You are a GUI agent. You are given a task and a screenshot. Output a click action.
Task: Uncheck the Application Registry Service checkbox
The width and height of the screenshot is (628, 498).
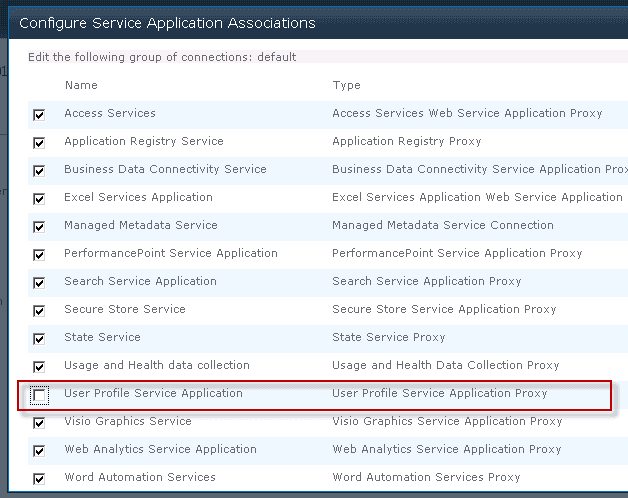click(x=39, y=143)
